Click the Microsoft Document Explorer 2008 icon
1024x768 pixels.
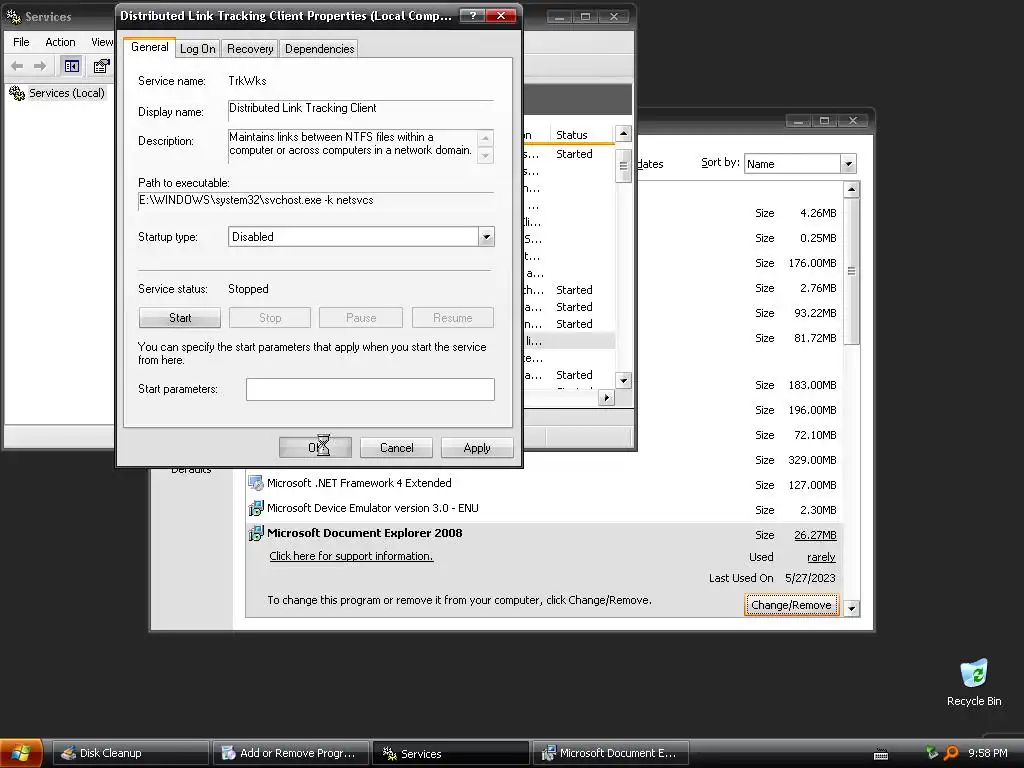255,533
